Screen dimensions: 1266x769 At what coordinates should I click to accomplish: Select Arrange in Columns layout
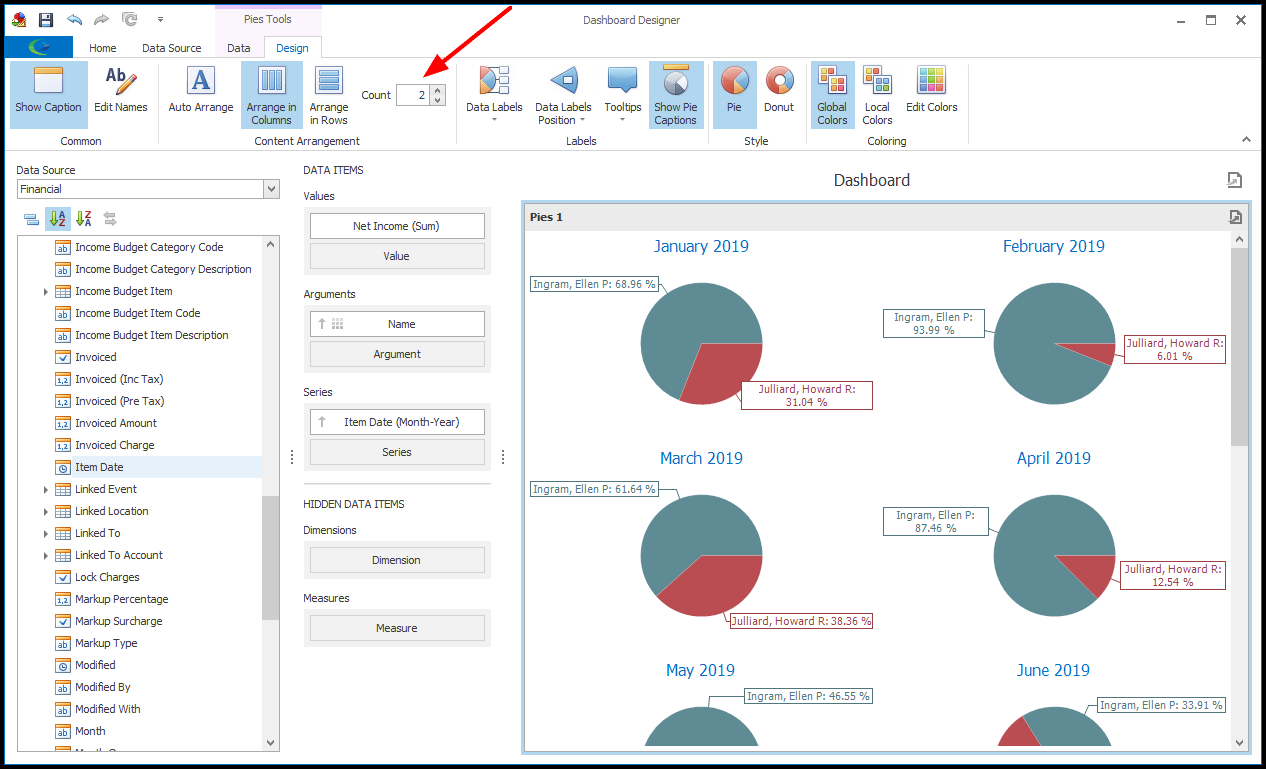click(272, 95)
